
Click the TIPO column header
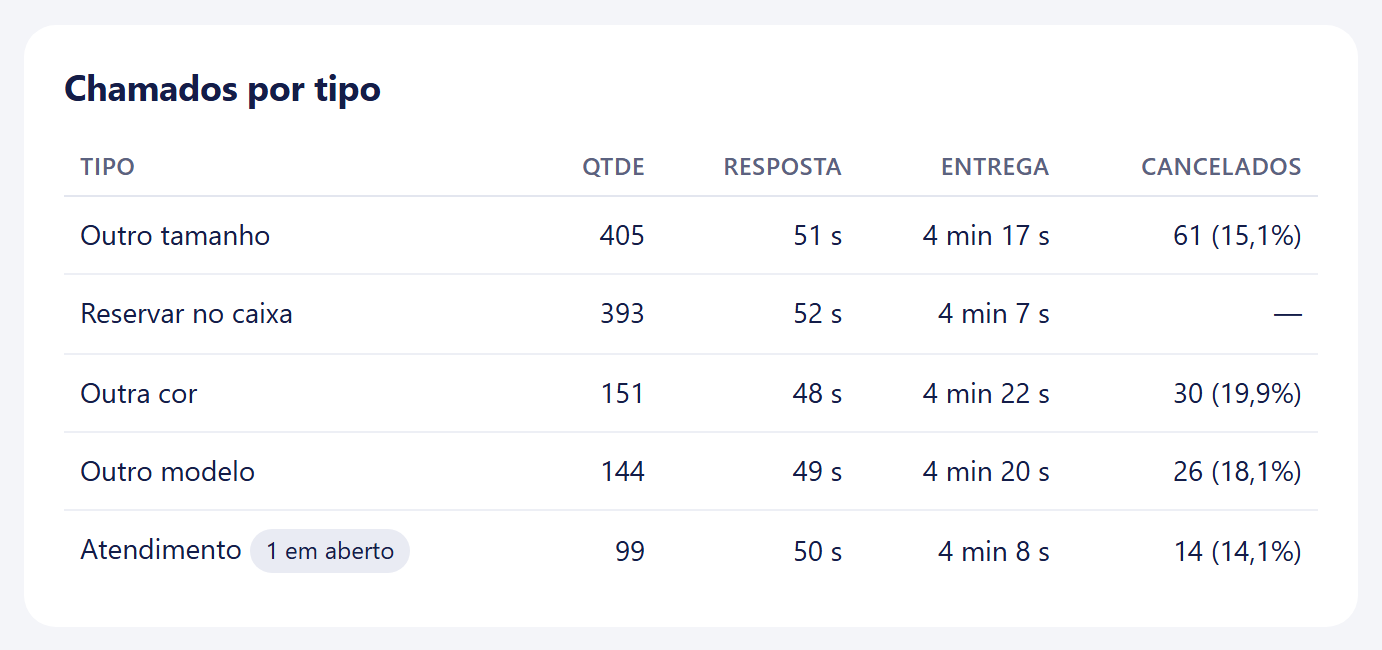coord(107,167)
